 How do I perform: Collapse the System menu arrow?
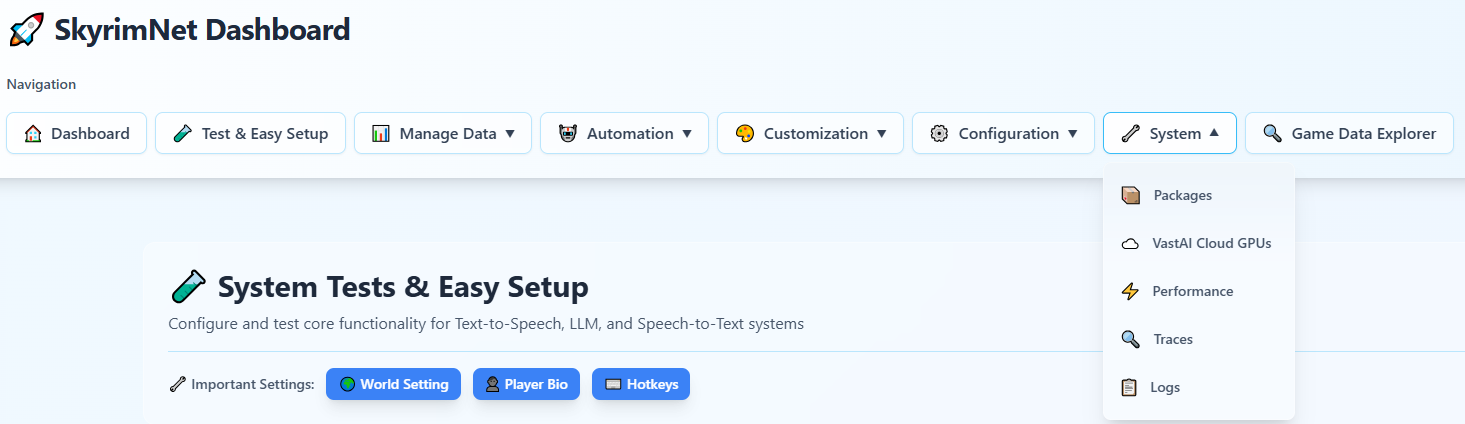pyautogui.click(x=1214, y=133)
